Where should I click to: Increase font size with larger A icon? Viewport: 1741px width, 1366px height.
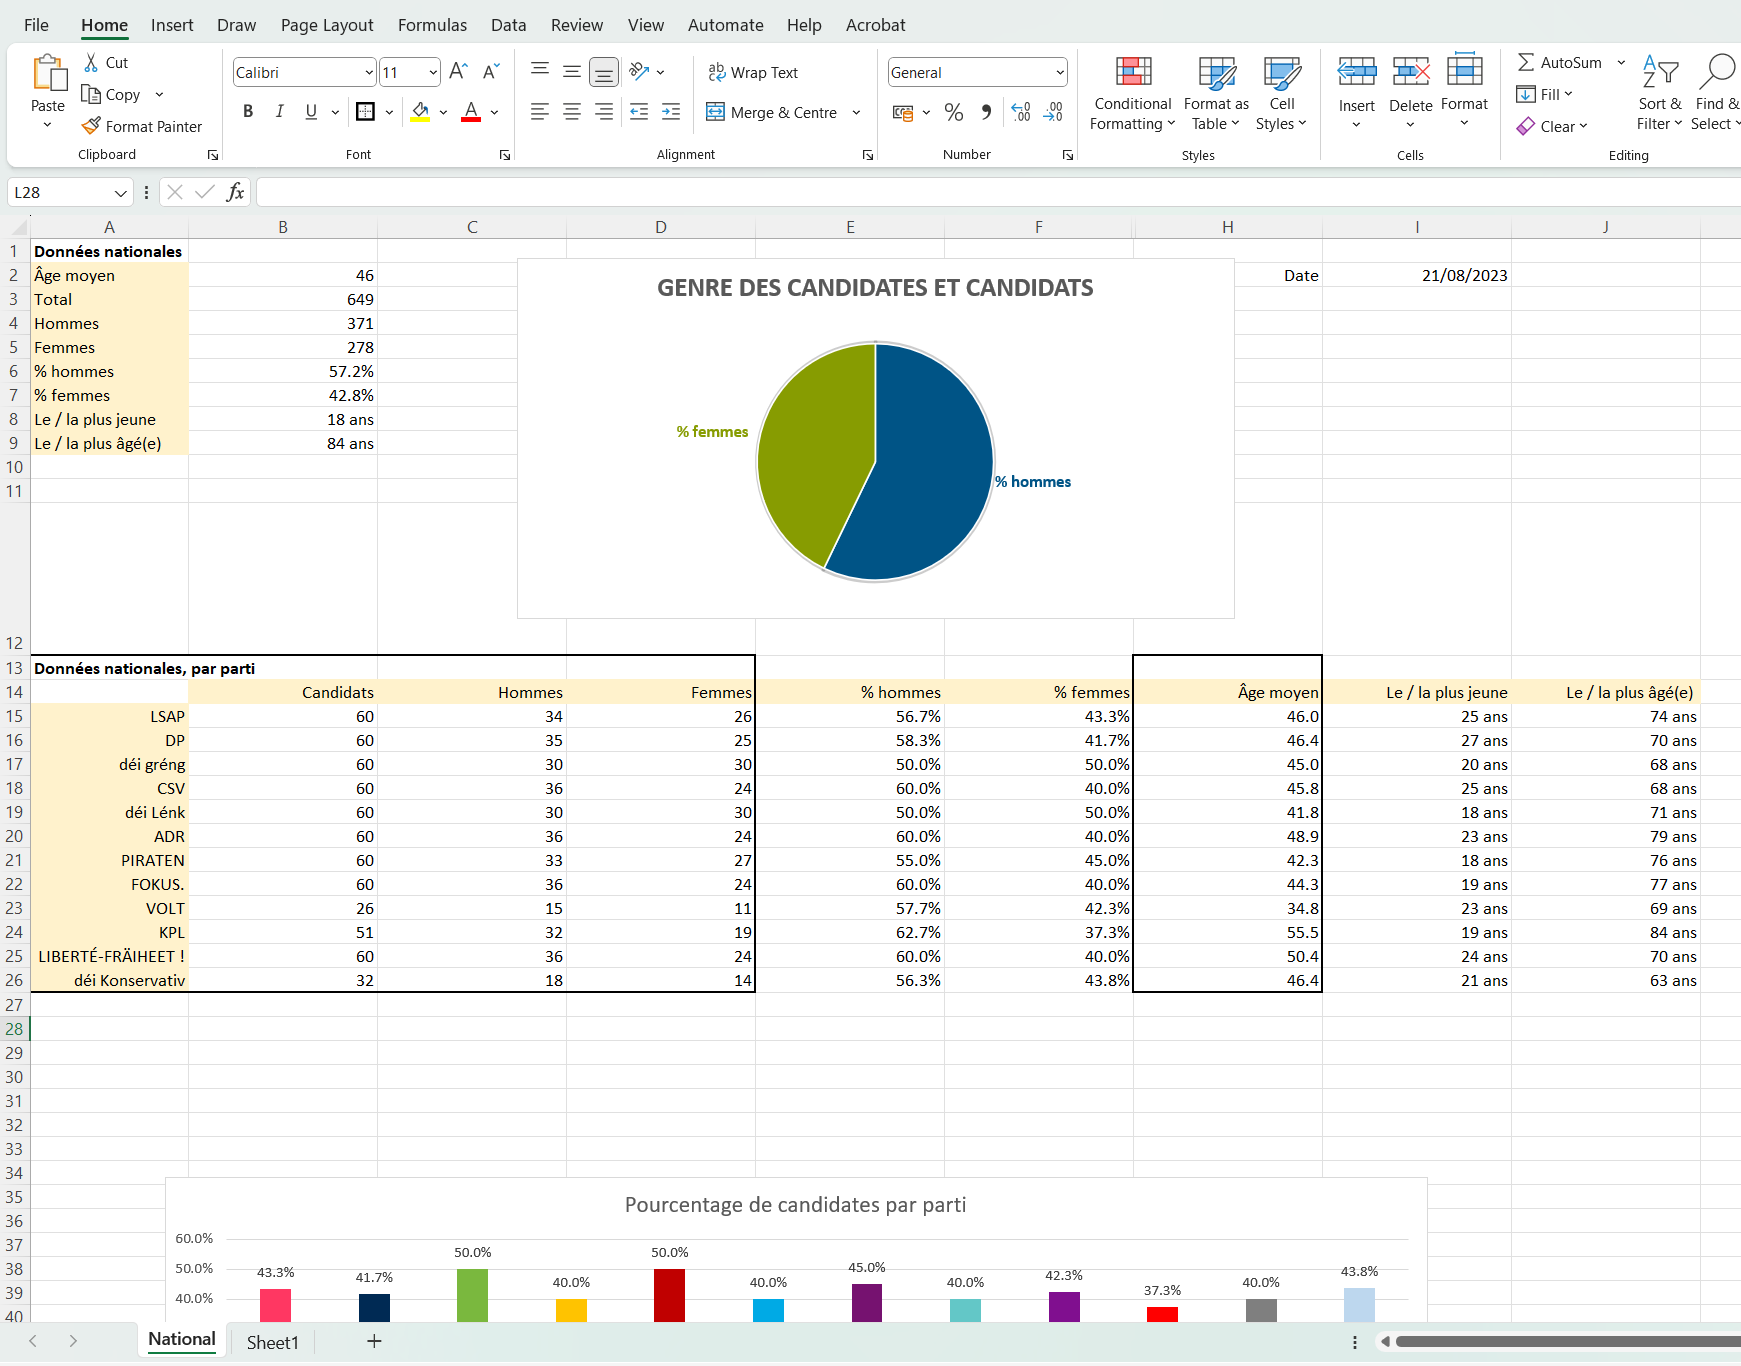coord(458,71)
